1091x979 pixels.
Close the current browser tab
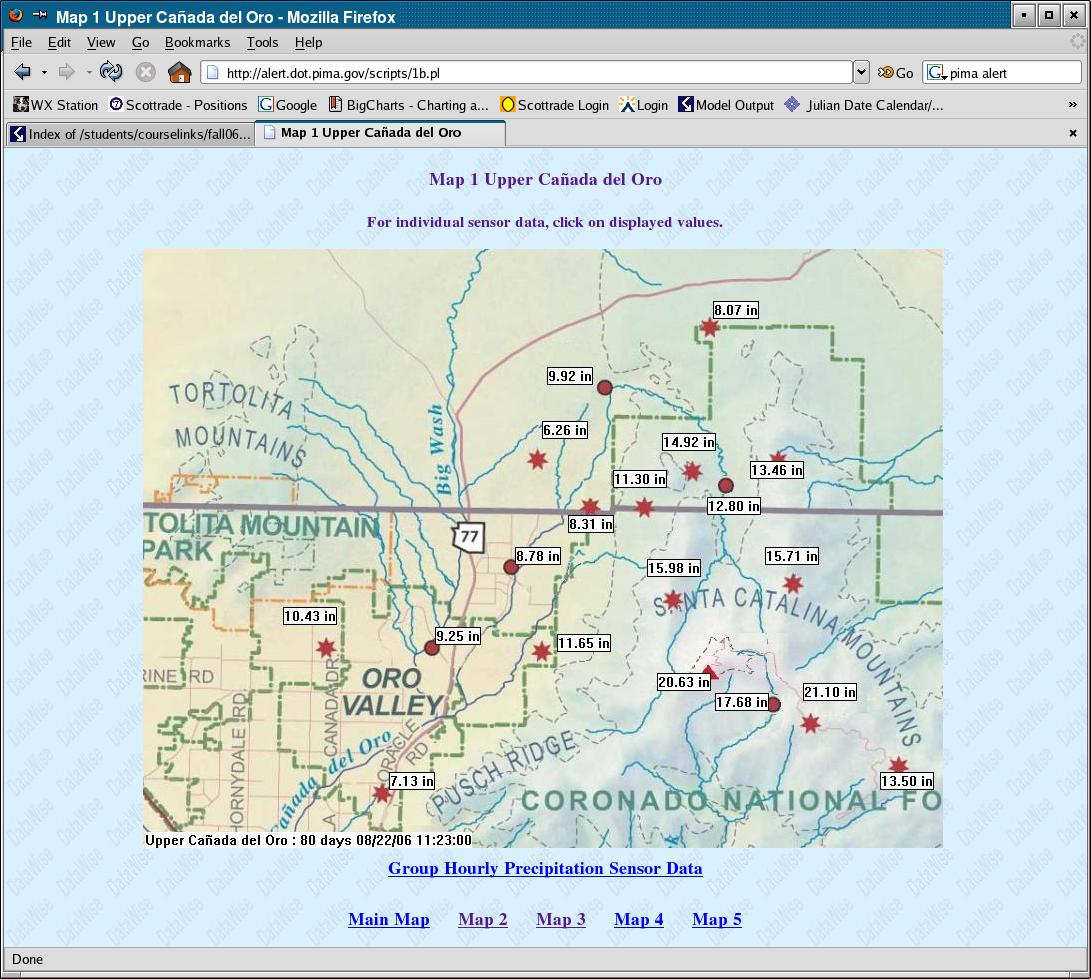pyautogui.click(x=1073, y=133)
